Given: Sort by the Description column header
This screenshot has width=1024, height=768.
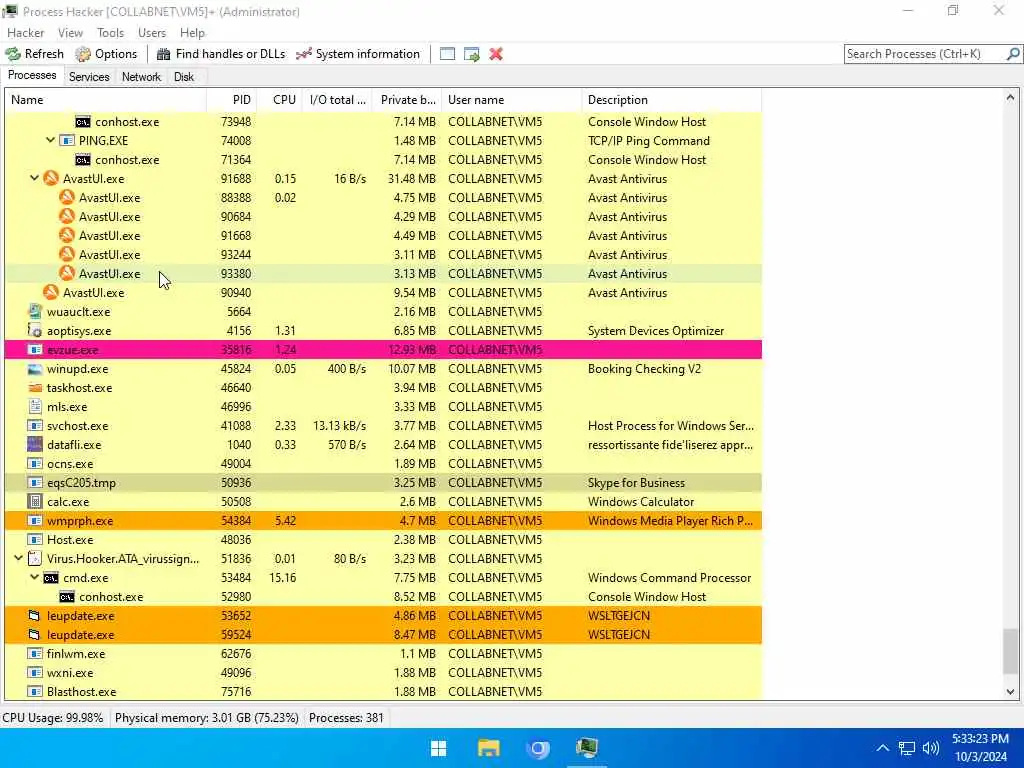Looking at the screenshot, I should 671,100.
